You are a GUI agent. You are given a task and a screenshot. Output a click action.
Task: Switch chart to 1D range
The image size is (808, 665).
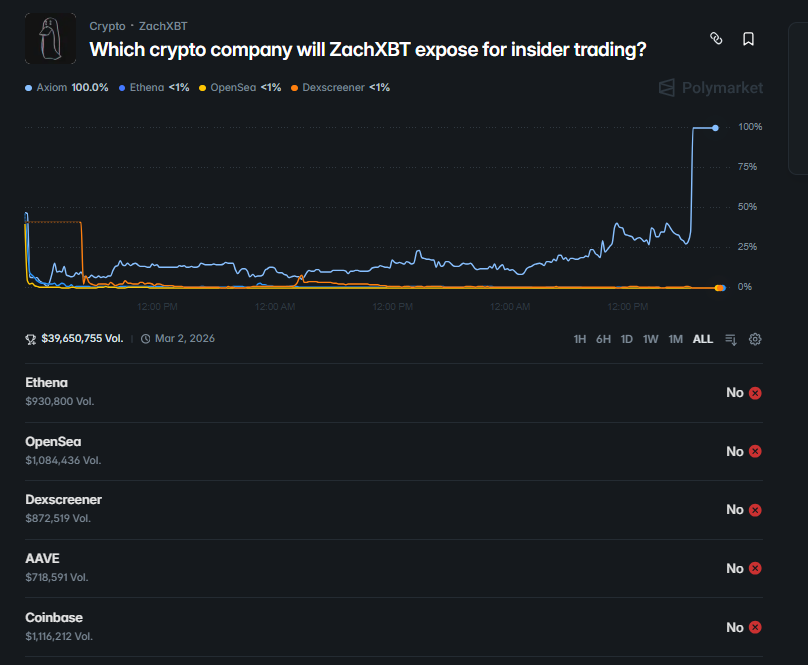pyautogui.click(x=627, y=339)
